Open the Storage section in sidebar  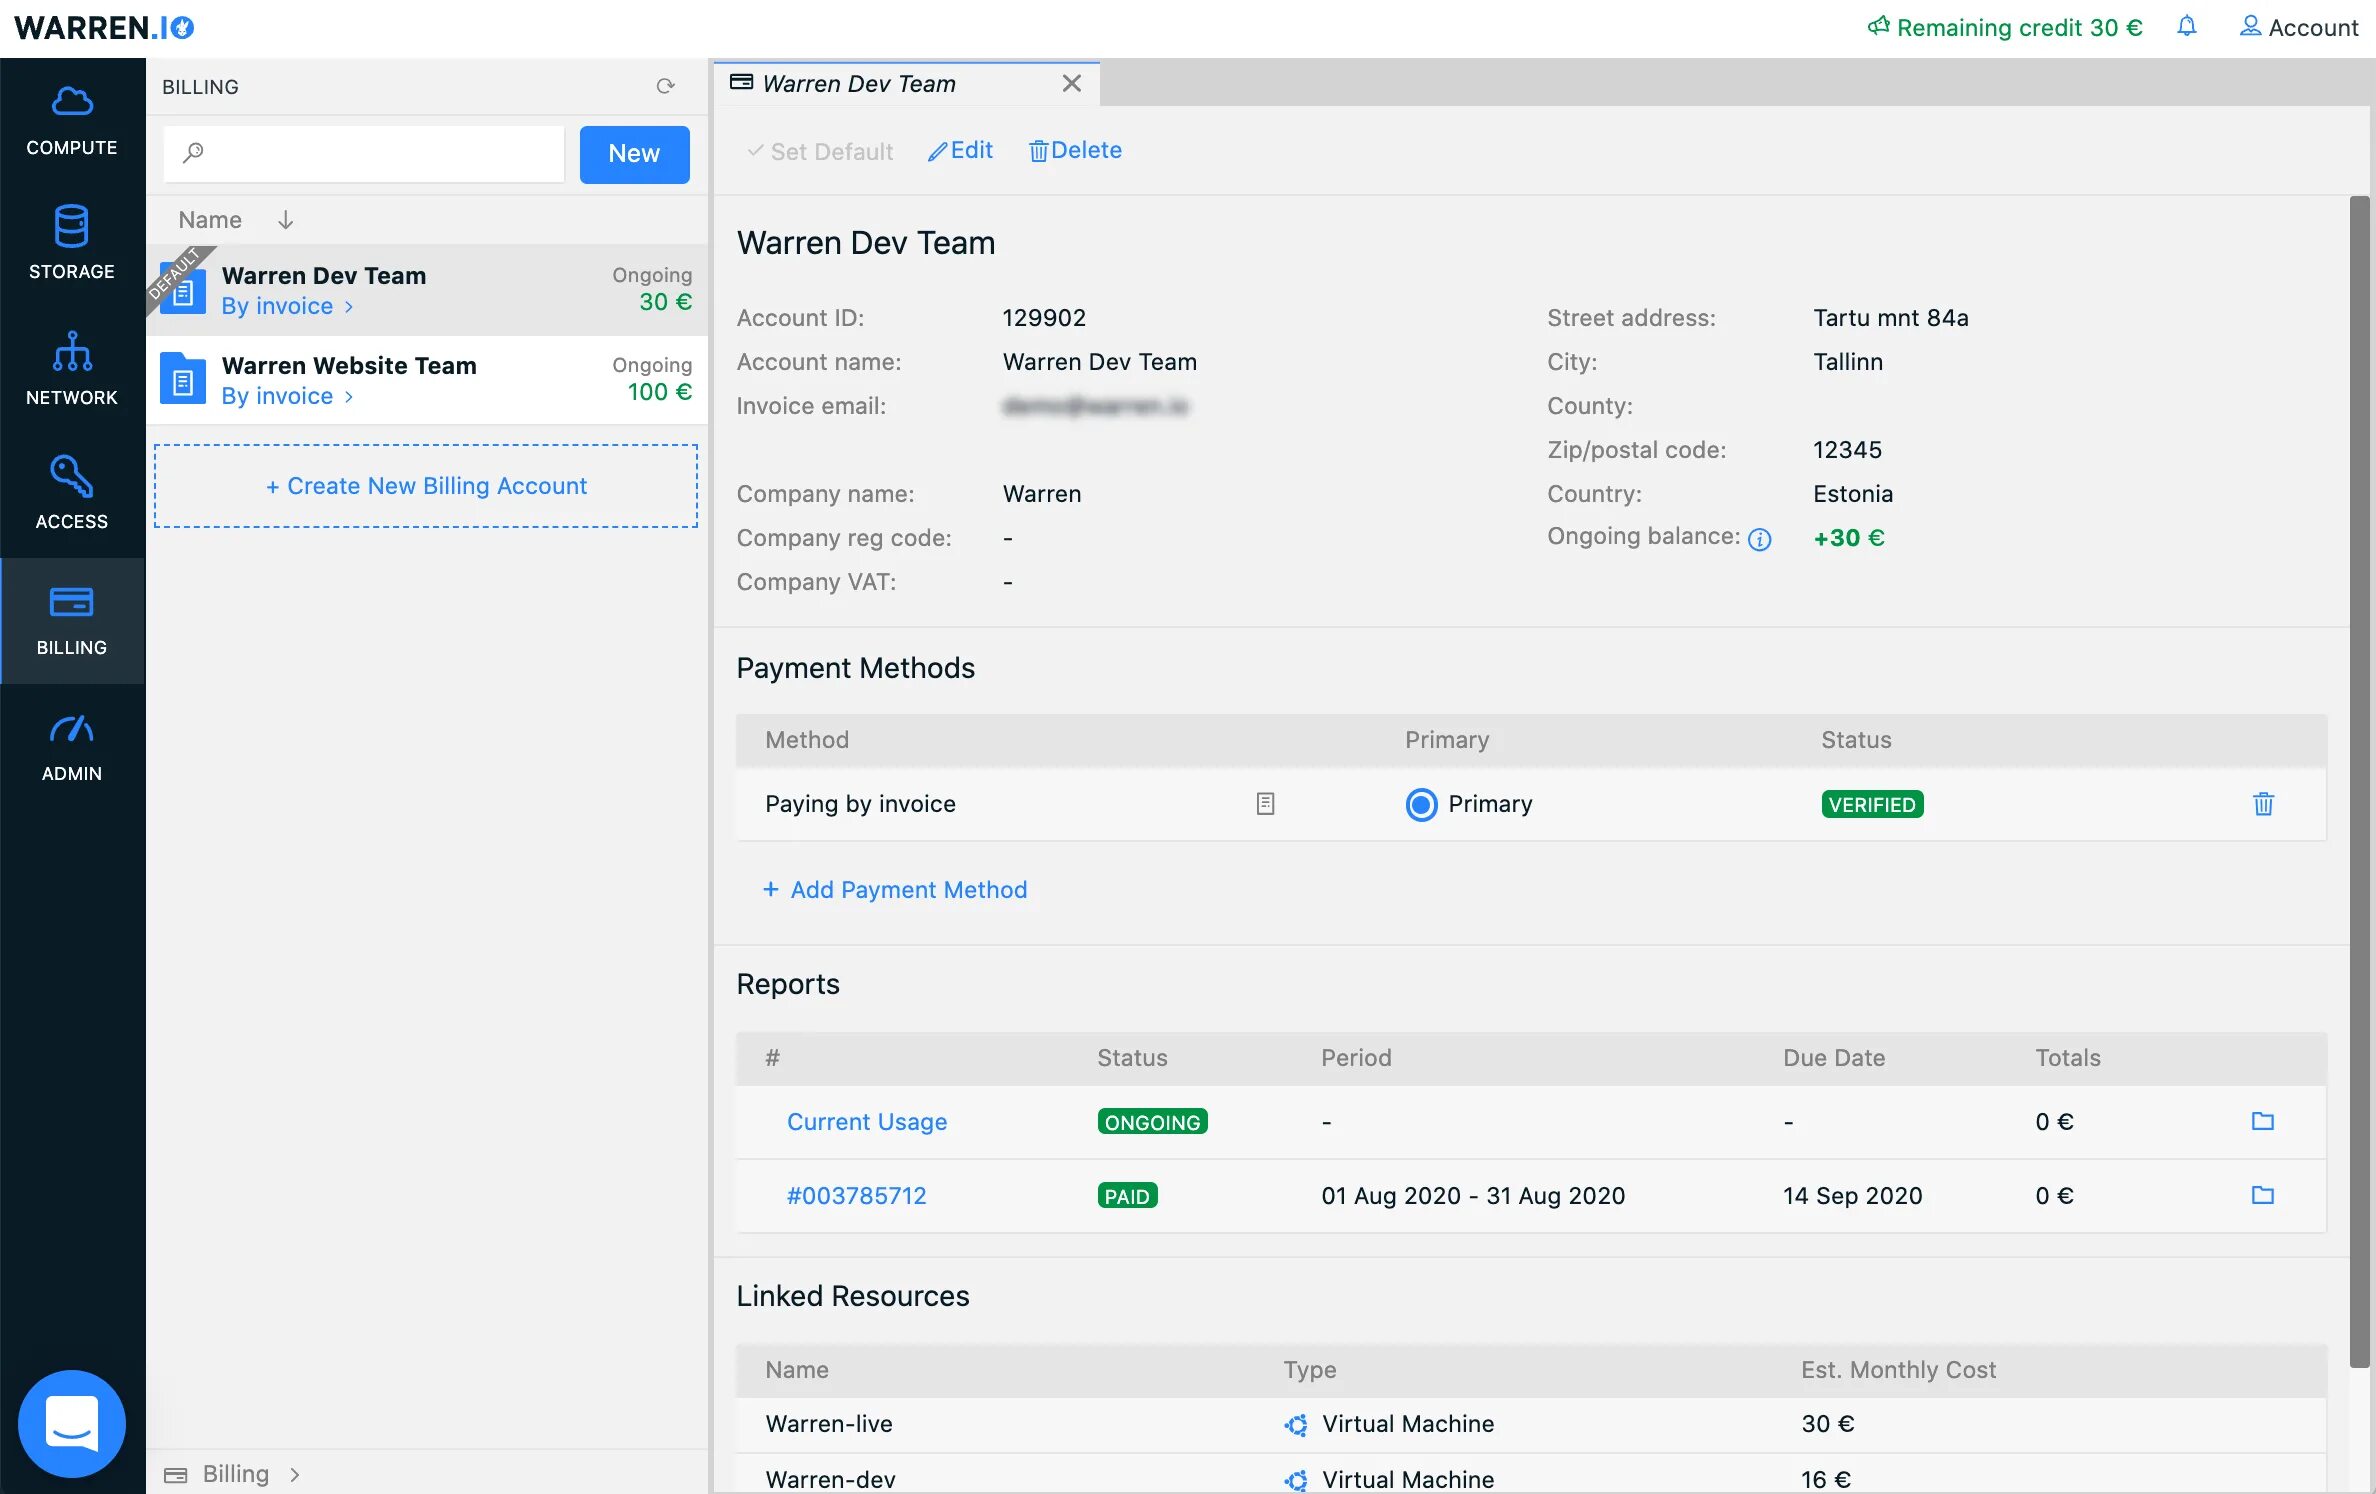[x=72, y=245]
